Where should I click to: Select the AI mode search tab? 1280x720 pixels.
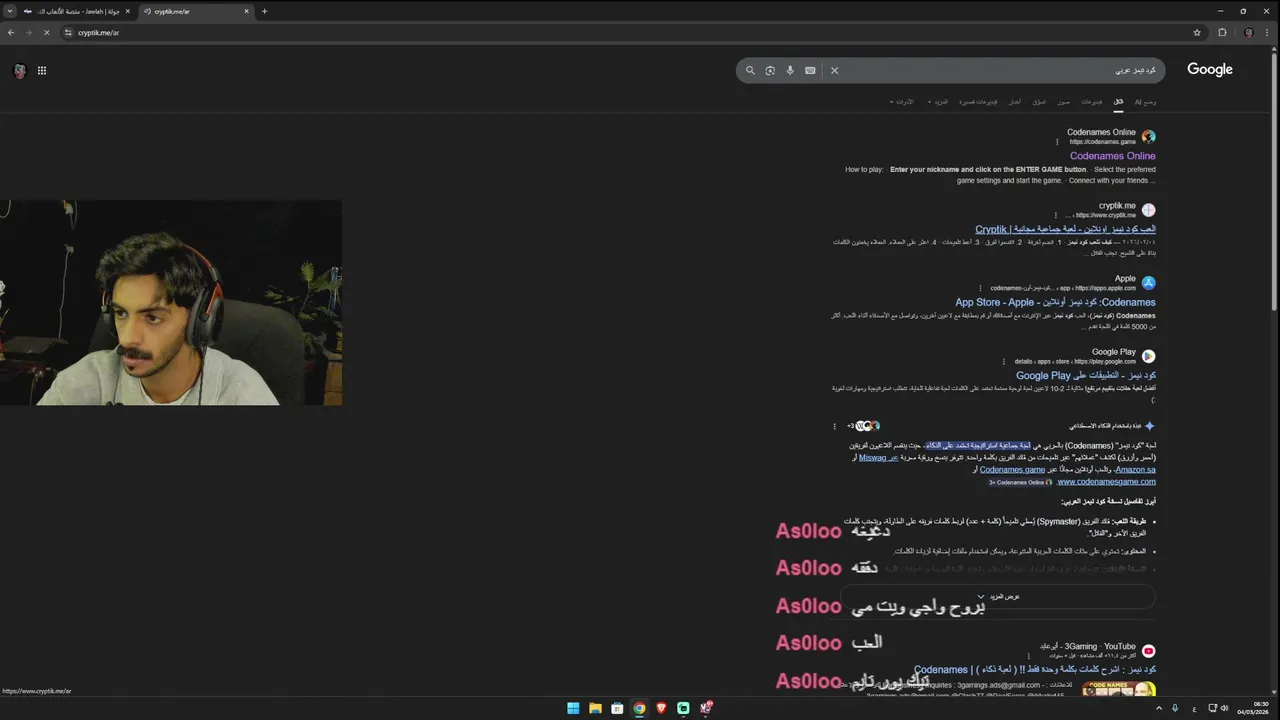(1145, 101)
